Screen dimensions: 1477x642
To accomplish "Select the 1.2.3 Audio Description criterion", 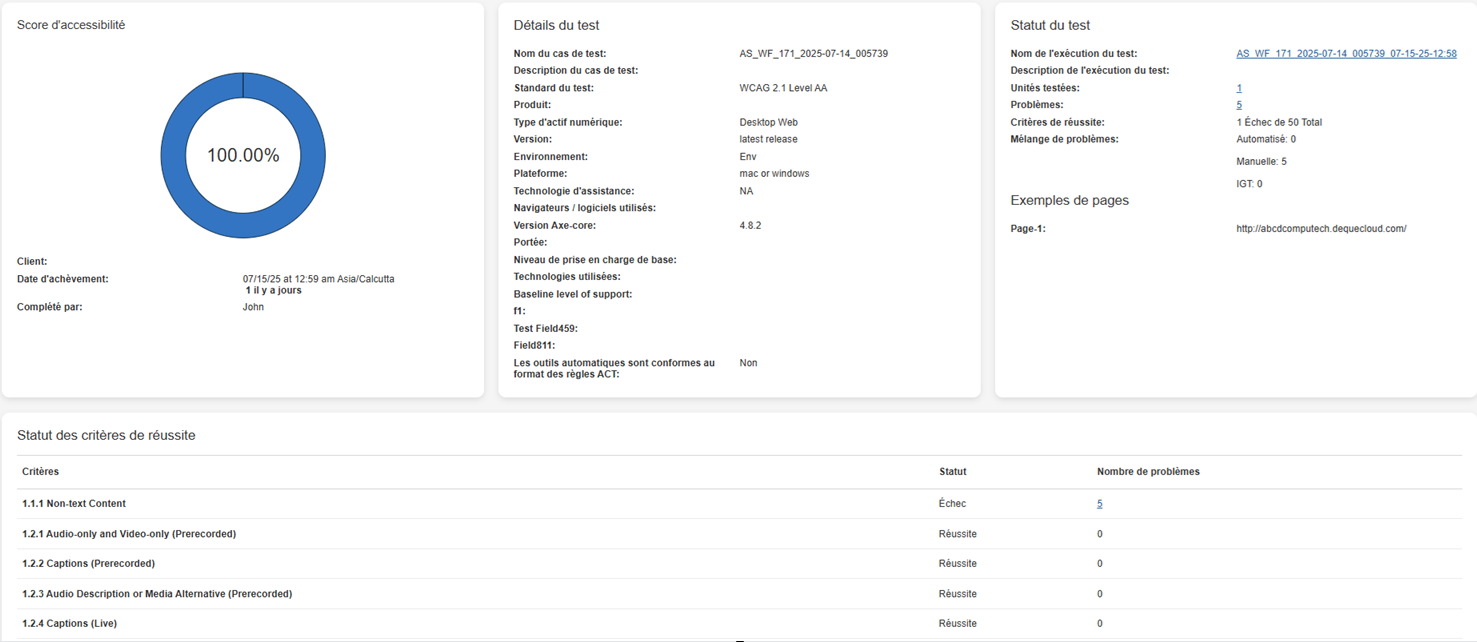I will pyautogui.click(x=157, y=594).
